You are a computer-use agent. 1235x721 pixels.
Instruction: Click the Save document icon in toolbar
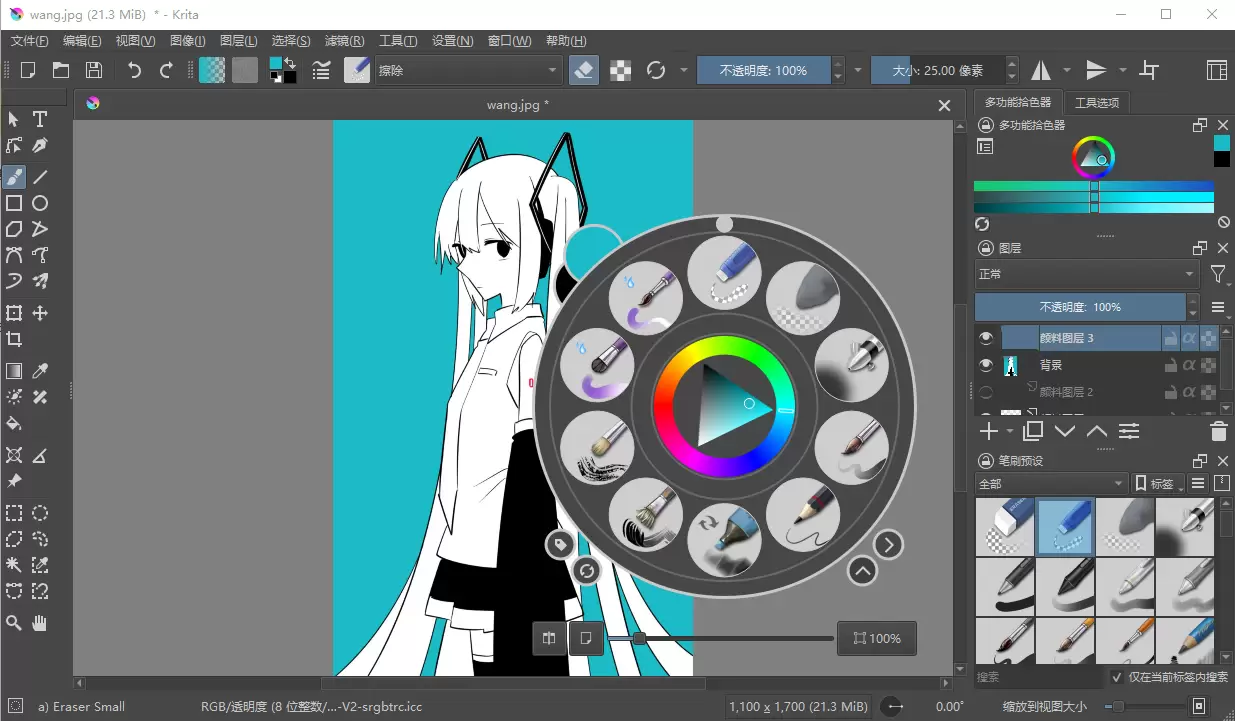[x=93, y=70]
